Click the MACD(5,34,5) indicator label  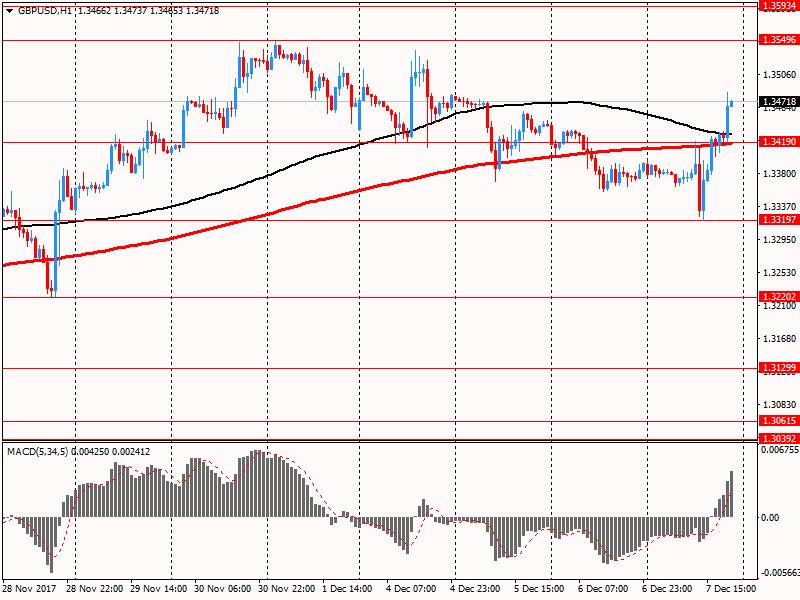coord(37,452)
